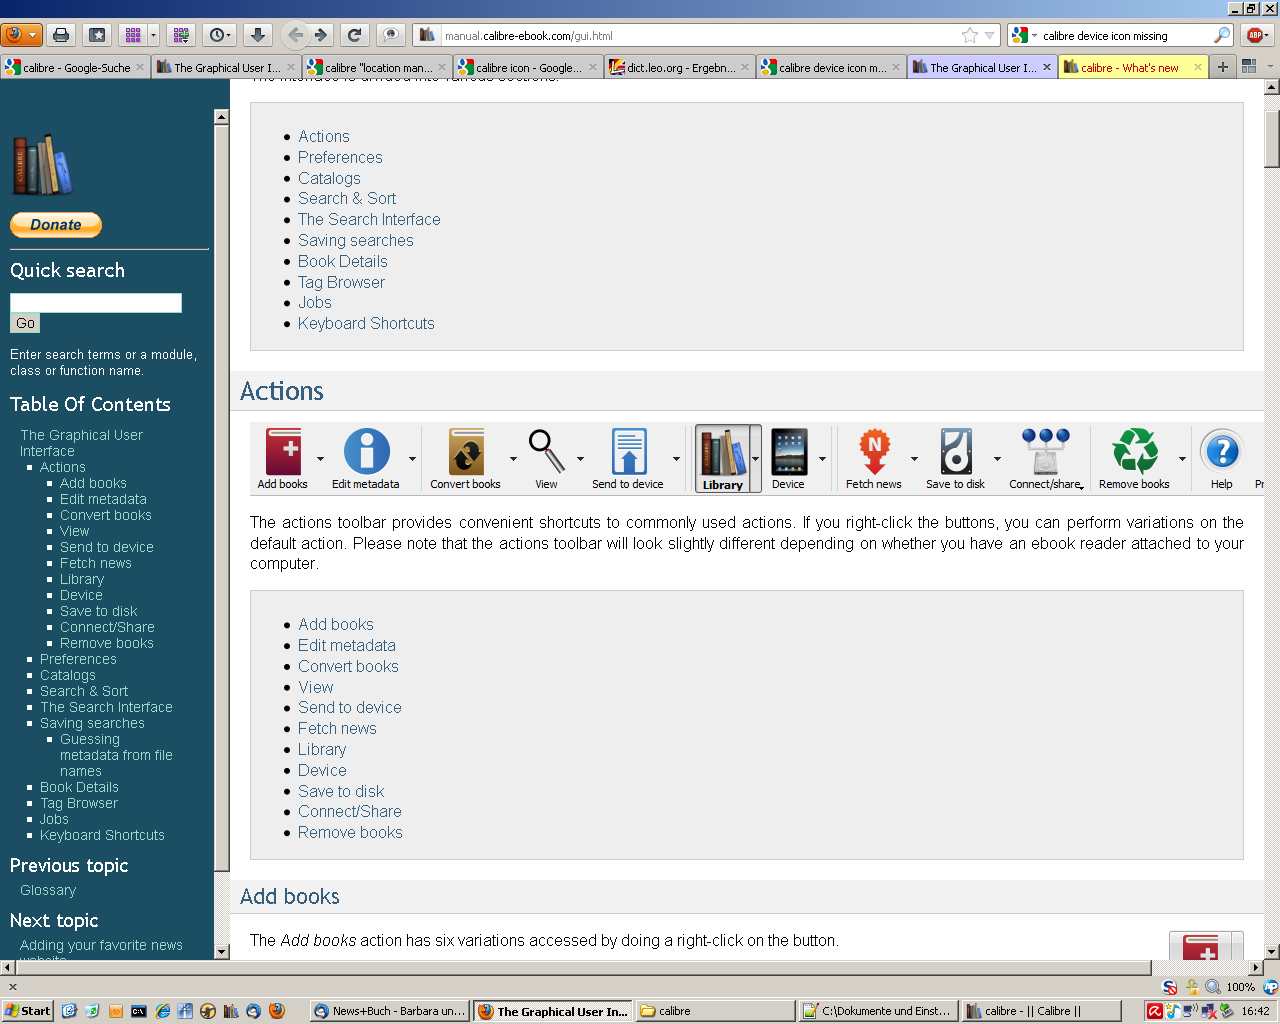Screen dimensions: 1280x1024
Task: Open the Downloads arrow button
Action: click(257, 35)
